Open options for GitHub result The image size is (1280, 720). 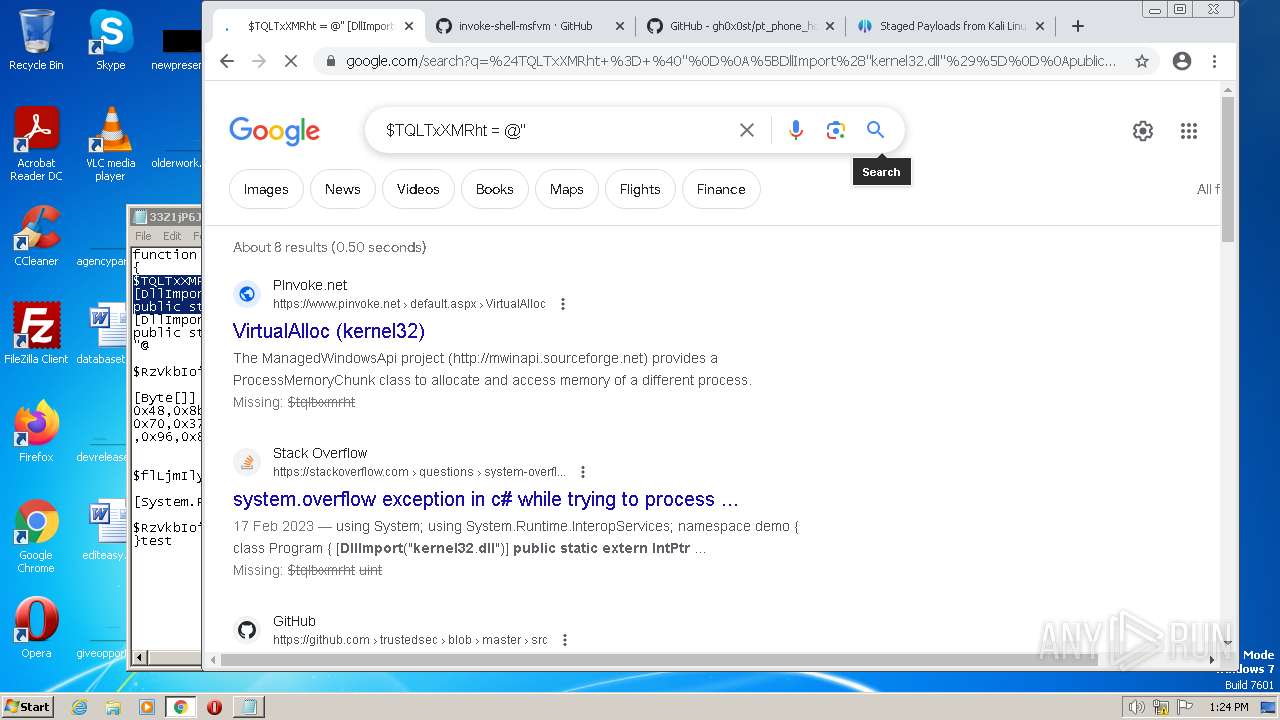point(565,640)
